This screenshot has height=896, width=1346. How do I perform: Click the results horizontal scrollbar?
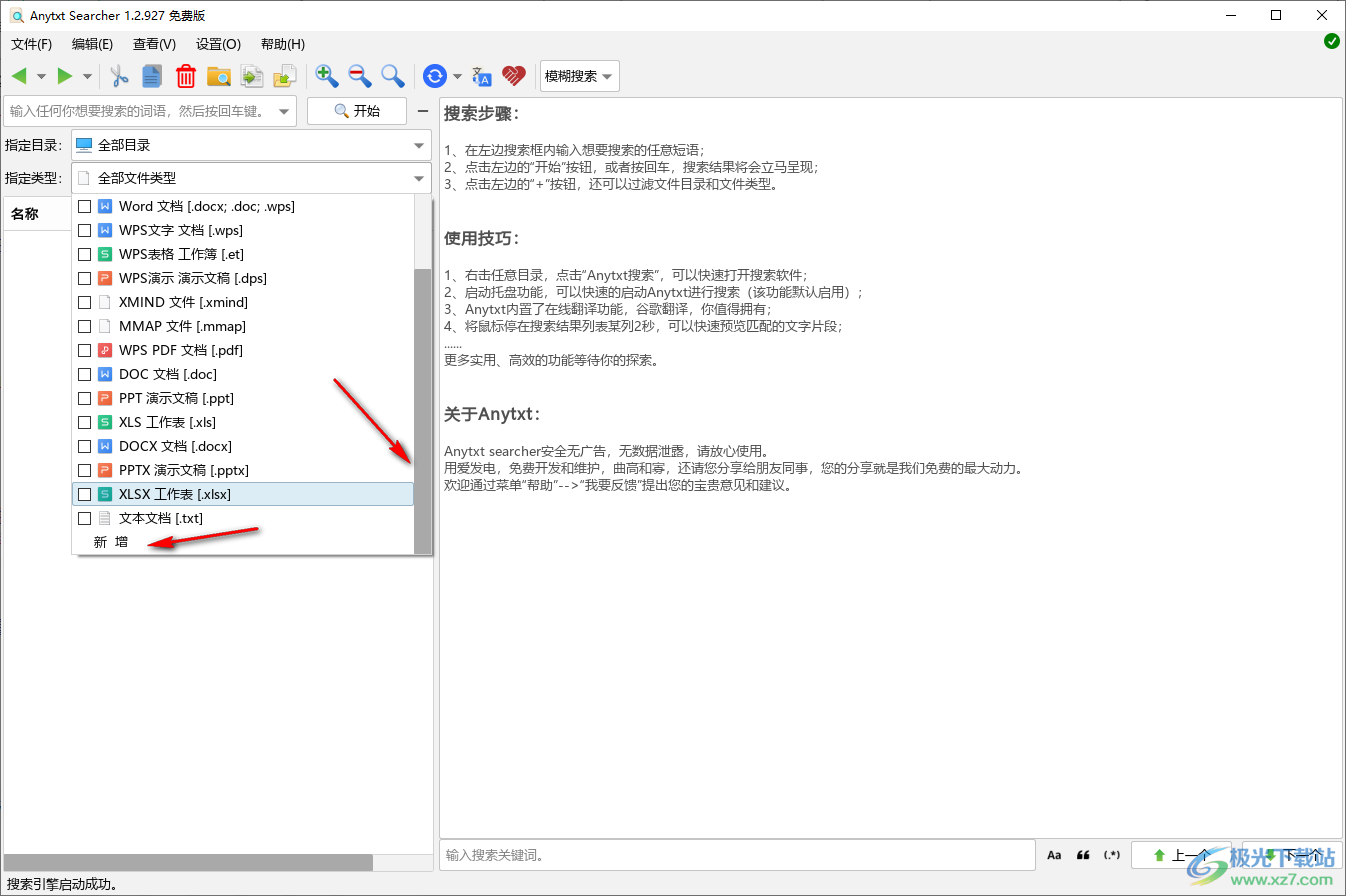click(x=189, y=862)
